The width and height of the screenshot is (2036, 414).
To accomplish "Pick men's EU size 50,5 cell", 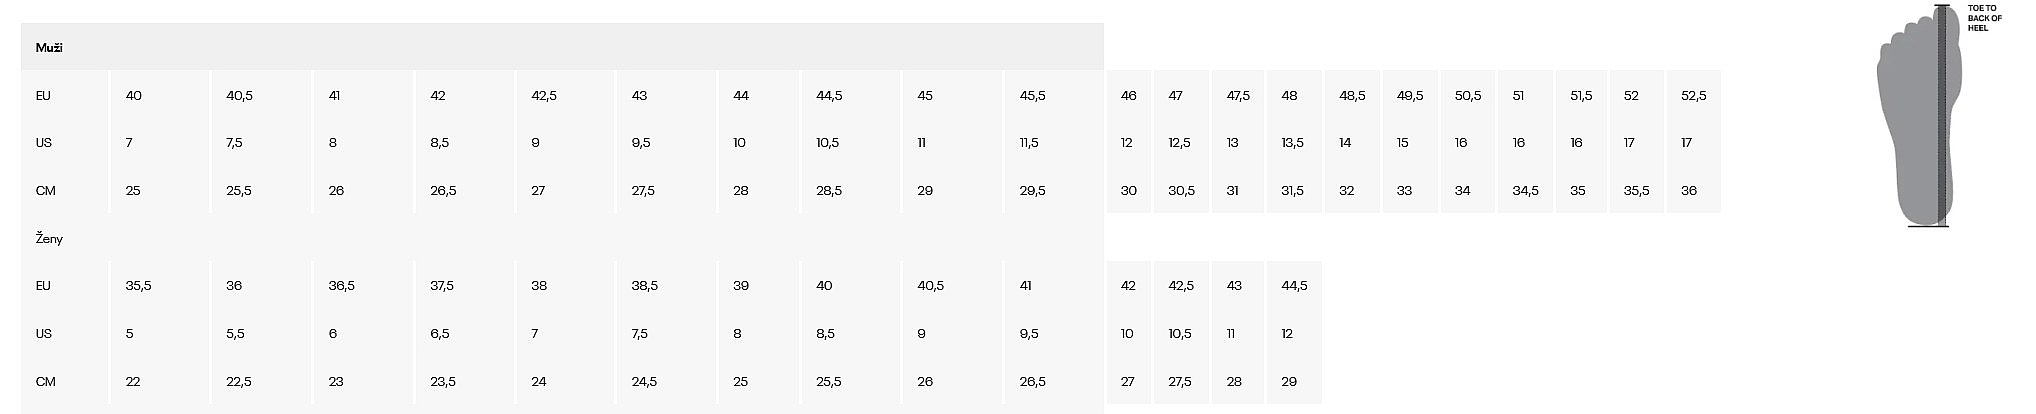I will tap(1468, 96).
